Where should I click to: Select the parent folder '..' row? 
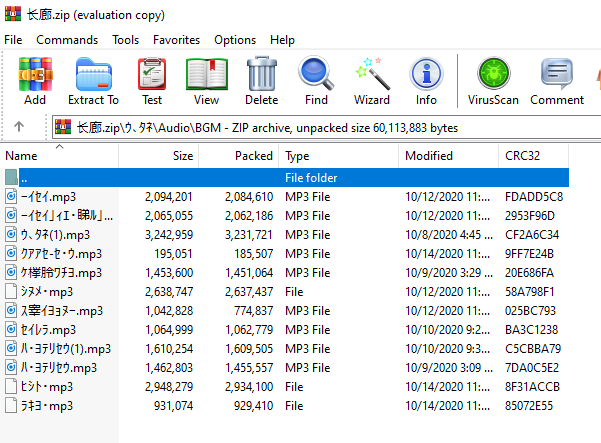tap(287, 177)
